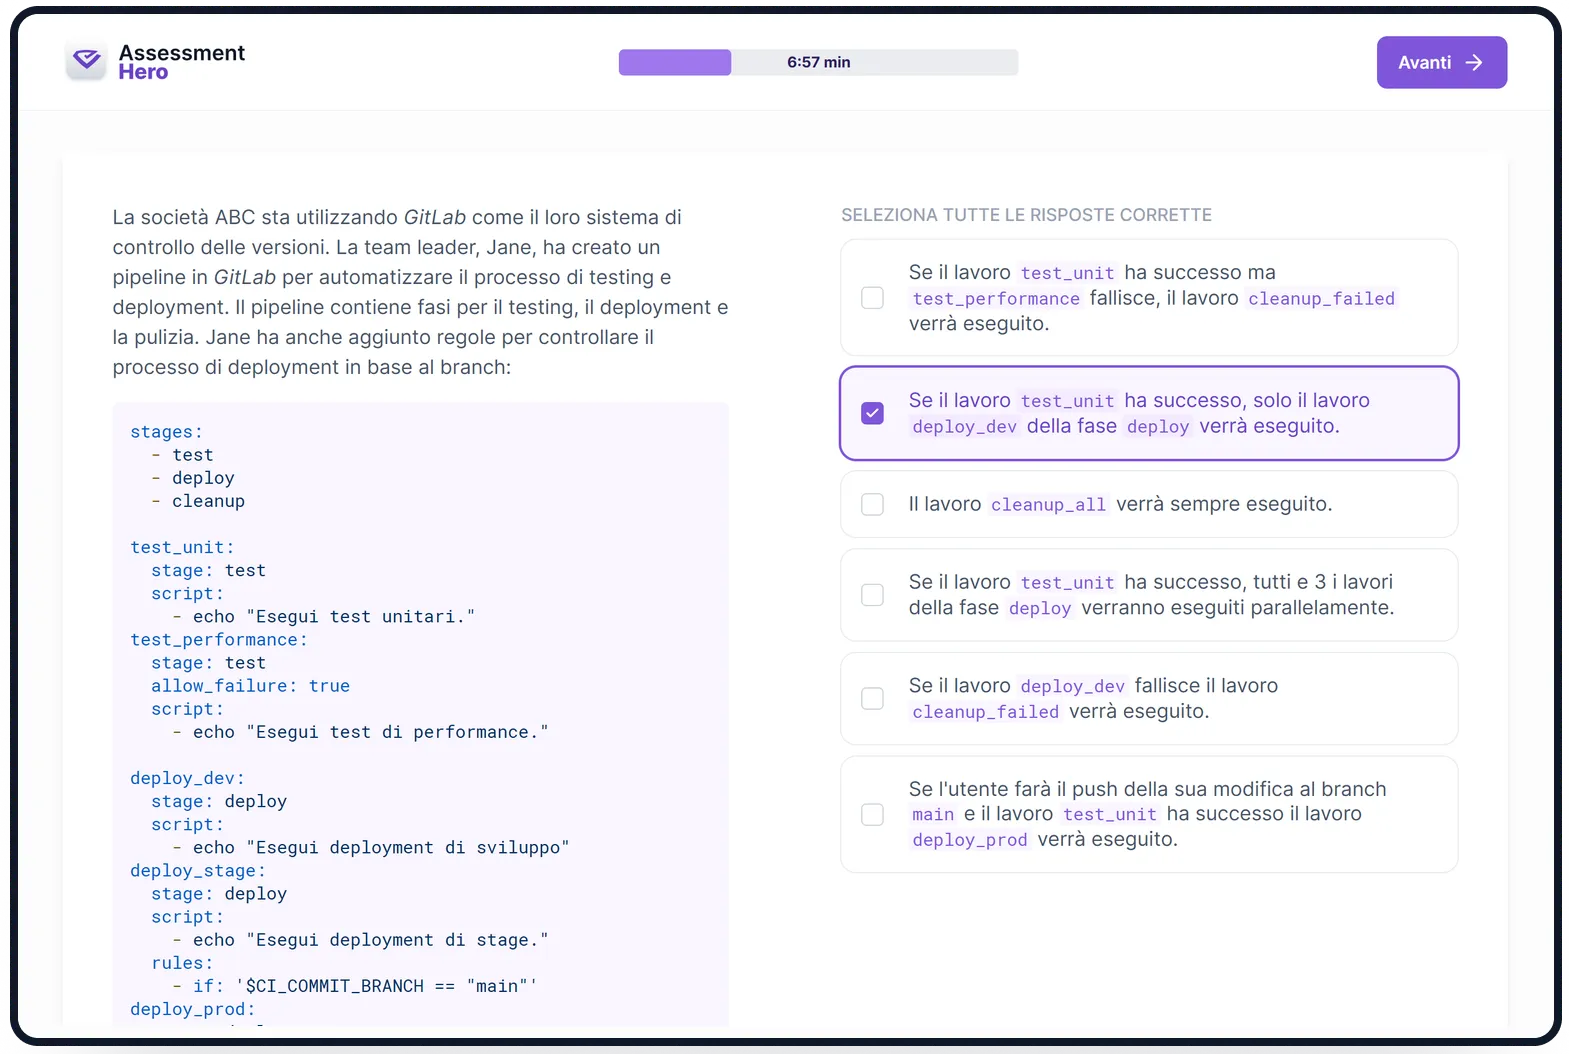Click the 'test_unit:' job name in the code

tap(182, 547)
